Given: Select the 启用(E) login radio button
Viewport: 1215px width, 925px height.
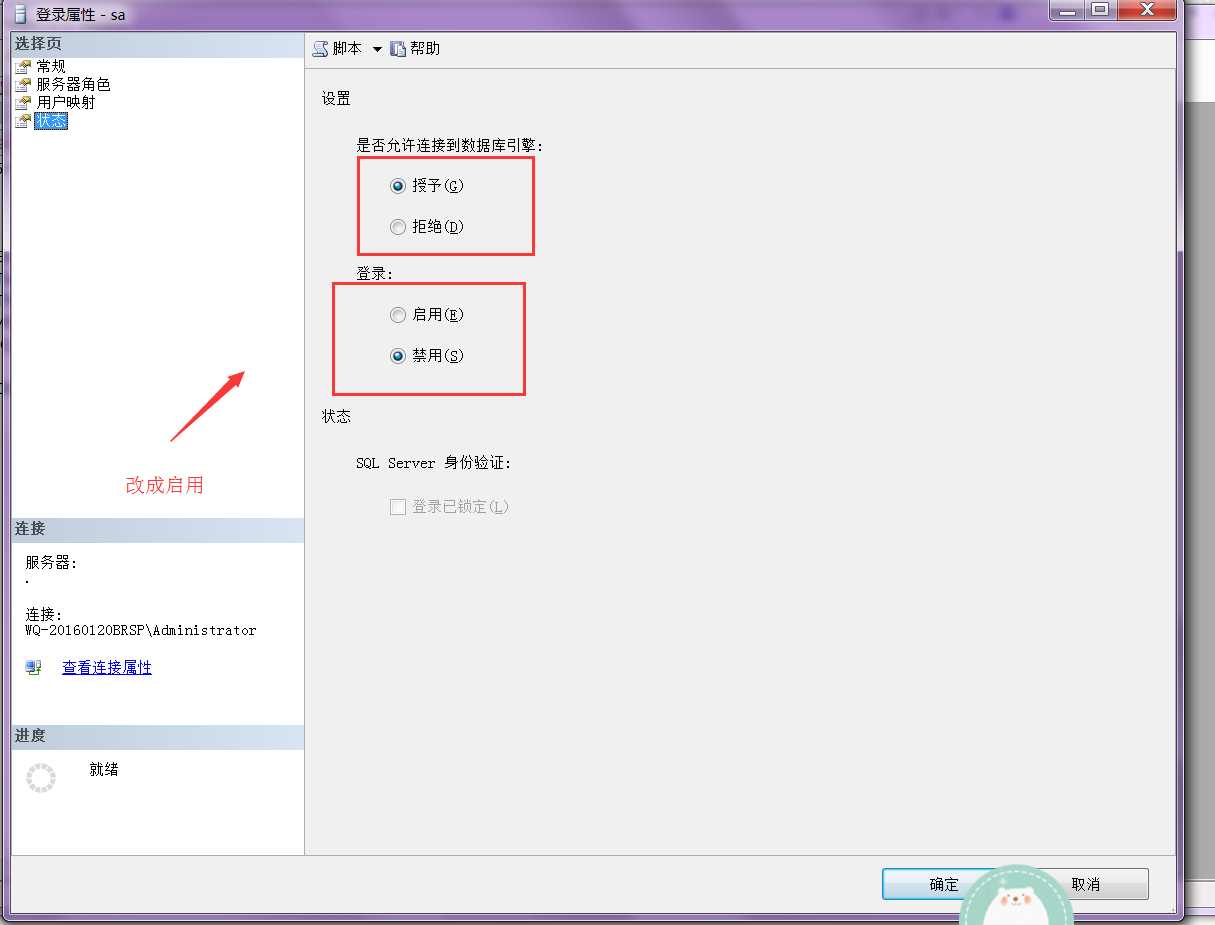Looking at the screenshot, I should [x=398, y=315].
